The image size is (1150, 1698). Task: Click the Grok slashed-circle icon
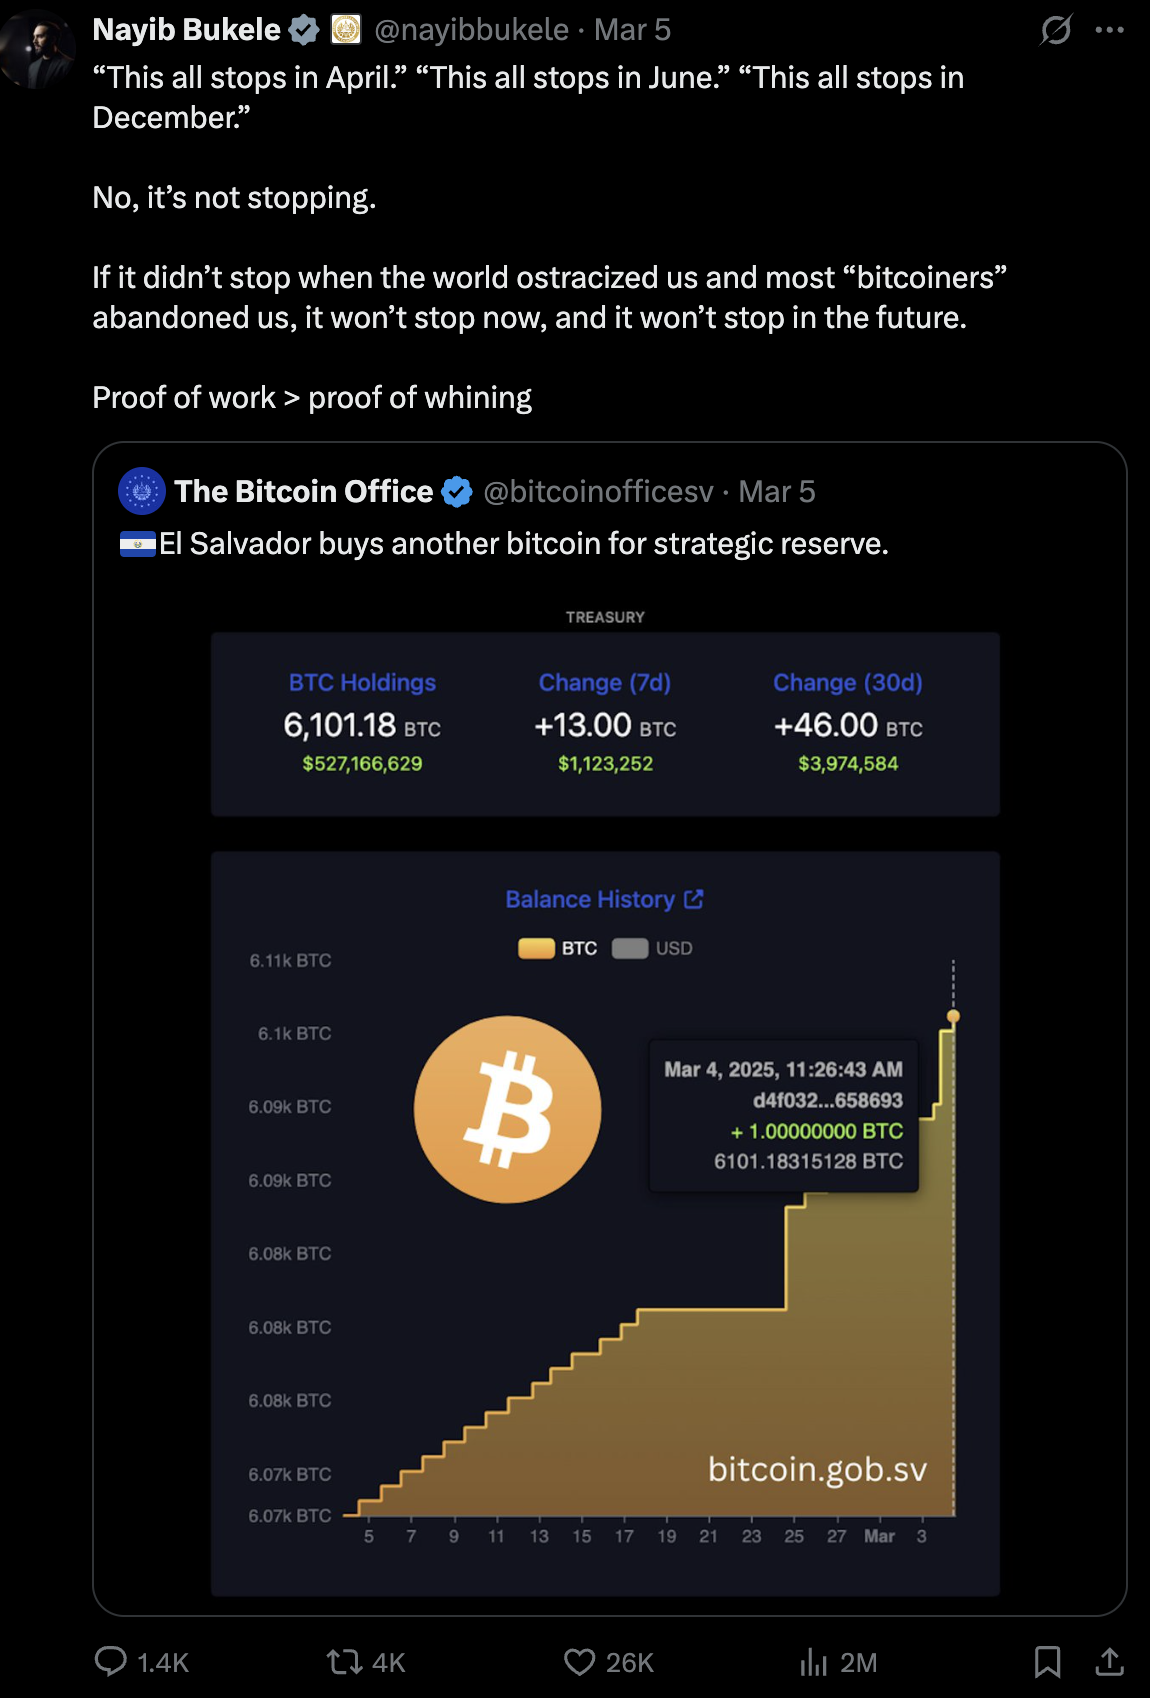[x=1056, y=30]
